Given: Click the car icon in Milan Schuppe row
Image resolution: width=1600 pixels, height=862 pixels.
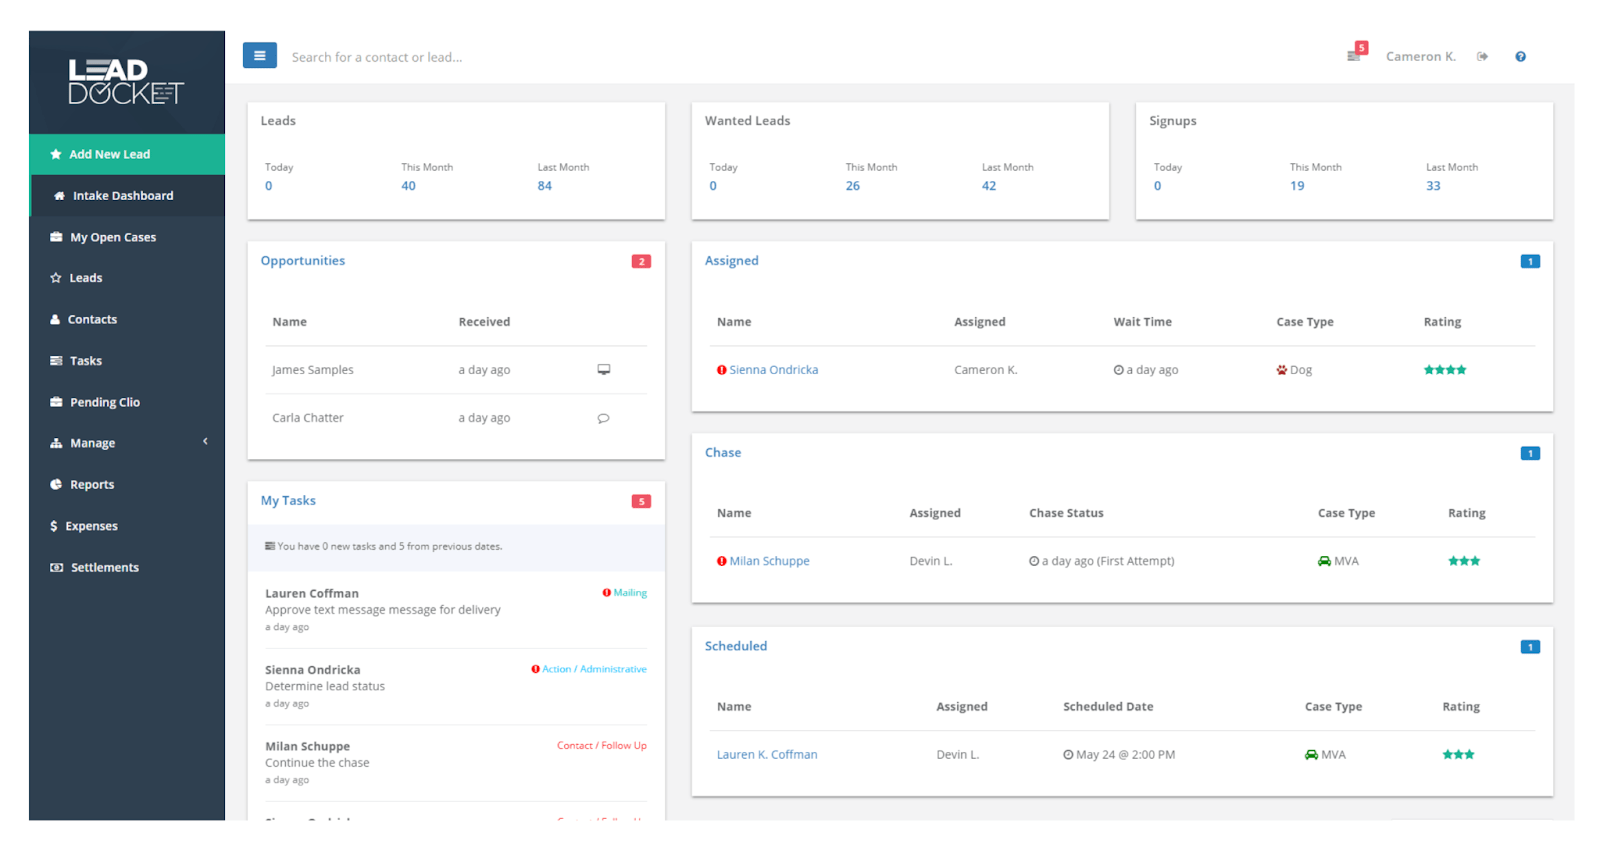Looking at the screenshot, I should [x=1324, y=561].
